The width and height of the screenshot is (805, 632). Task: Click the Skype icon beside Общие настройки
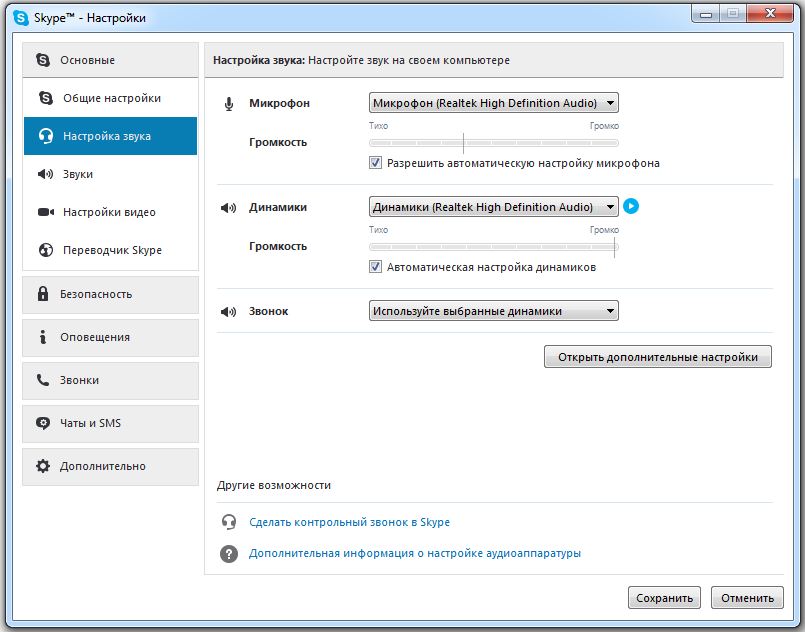46,98
